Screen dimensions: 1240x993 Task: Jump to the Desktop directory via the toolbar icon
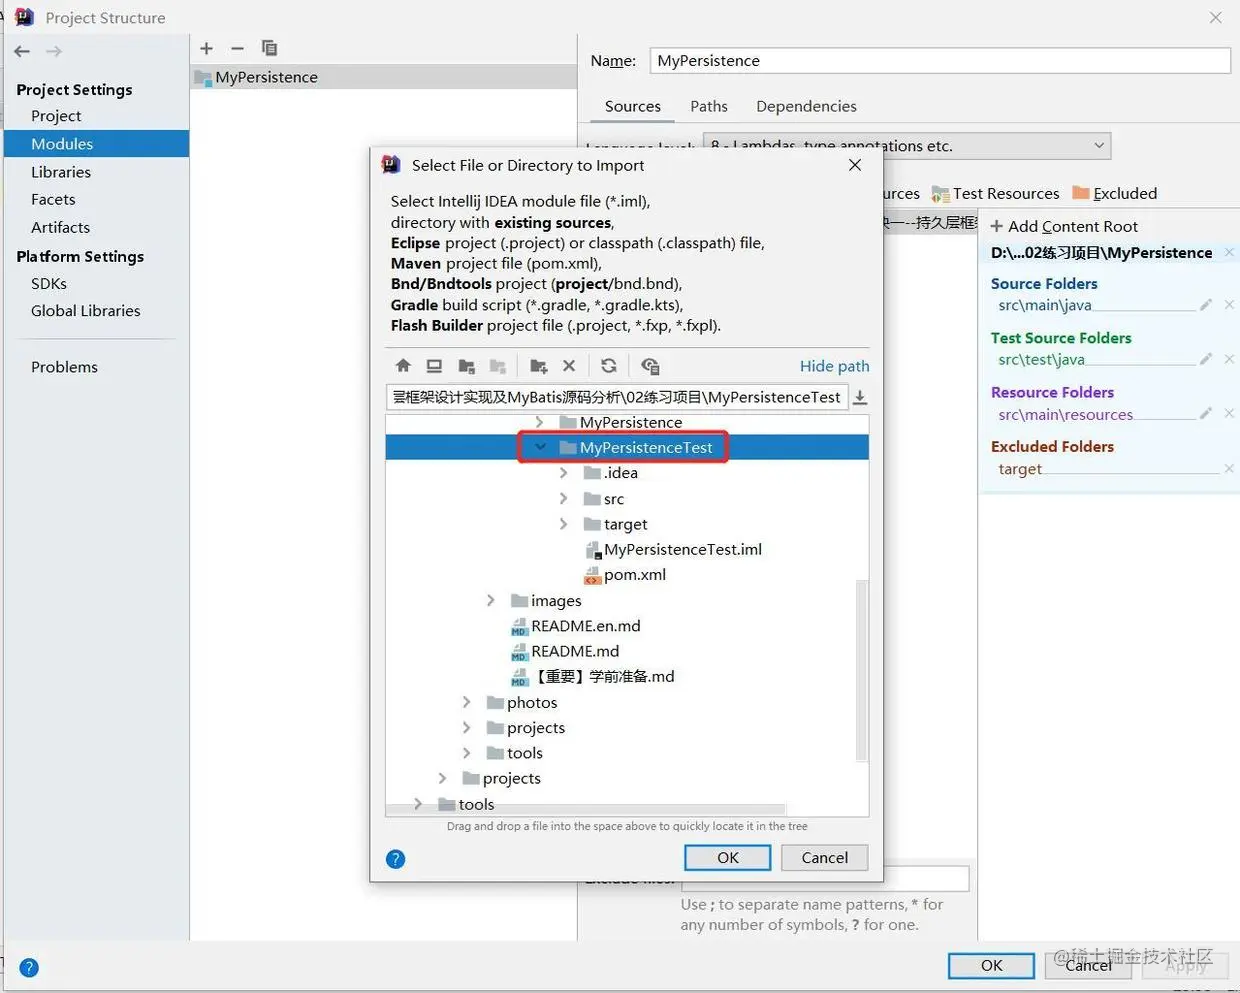click(x=434, y=366)
